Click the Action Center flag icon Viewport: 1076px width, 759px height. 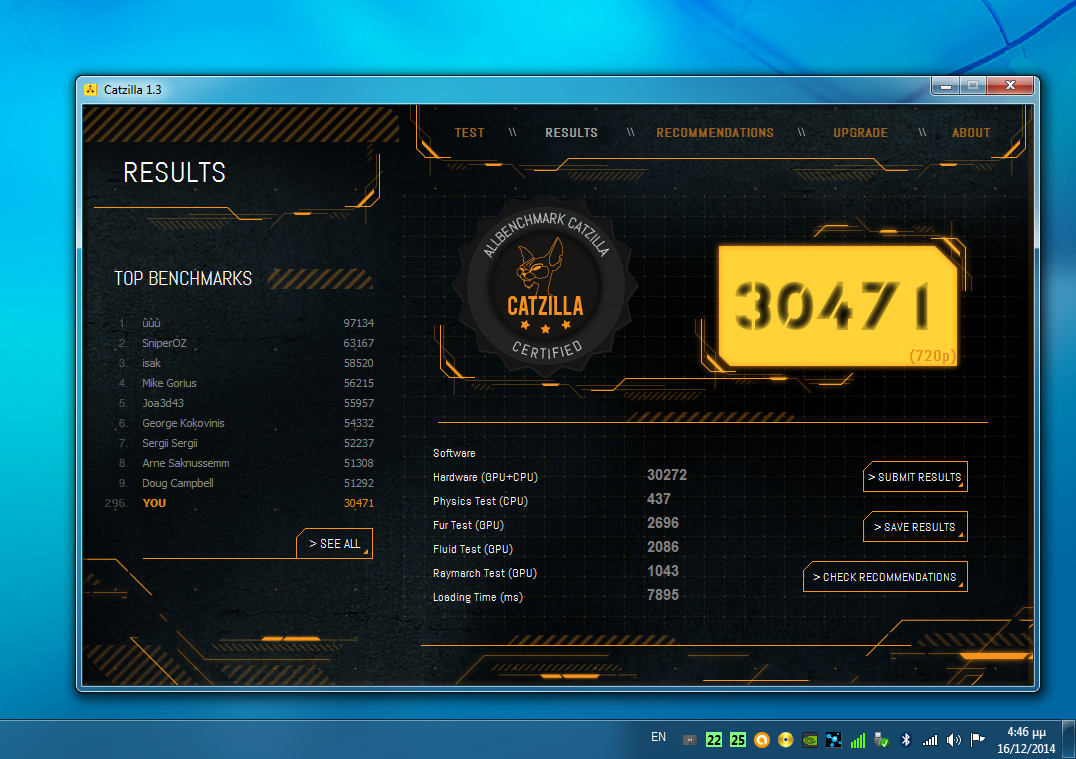click(977, 740)
